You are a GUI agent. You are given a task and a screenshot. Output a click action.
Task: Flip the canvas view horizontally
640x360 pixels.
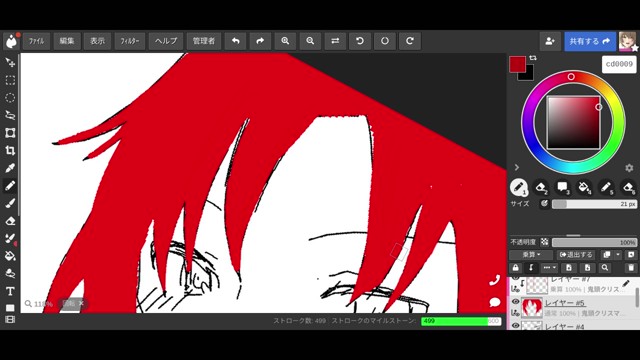point(335,41)
